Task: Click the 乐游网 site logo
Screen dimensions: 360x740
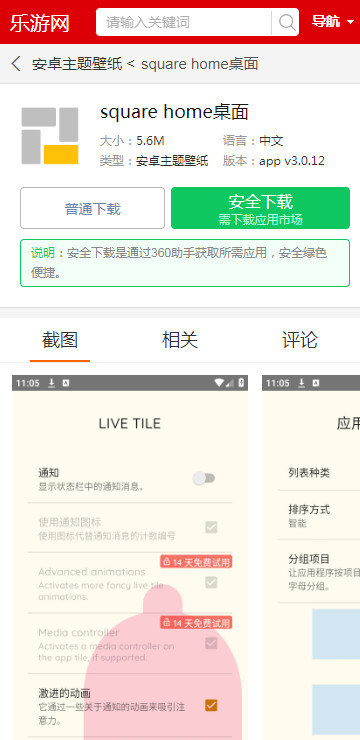Action: tap(40, 22)
